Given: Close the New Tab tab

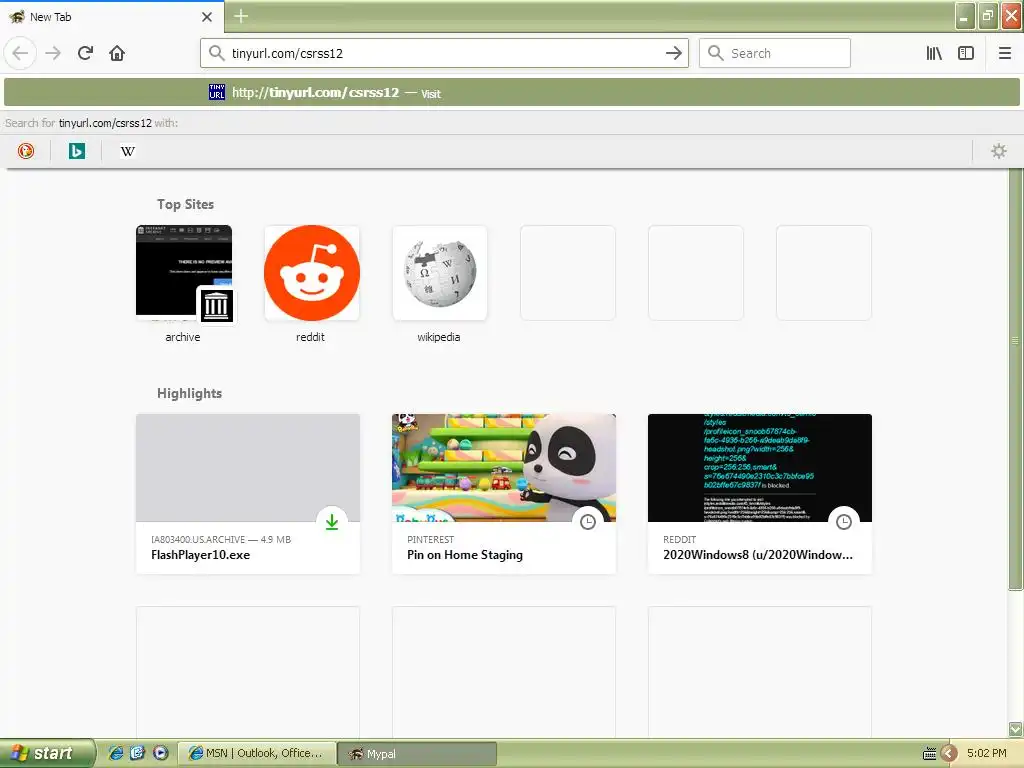Looking at the screenshot, I should (x=207, y=16).
